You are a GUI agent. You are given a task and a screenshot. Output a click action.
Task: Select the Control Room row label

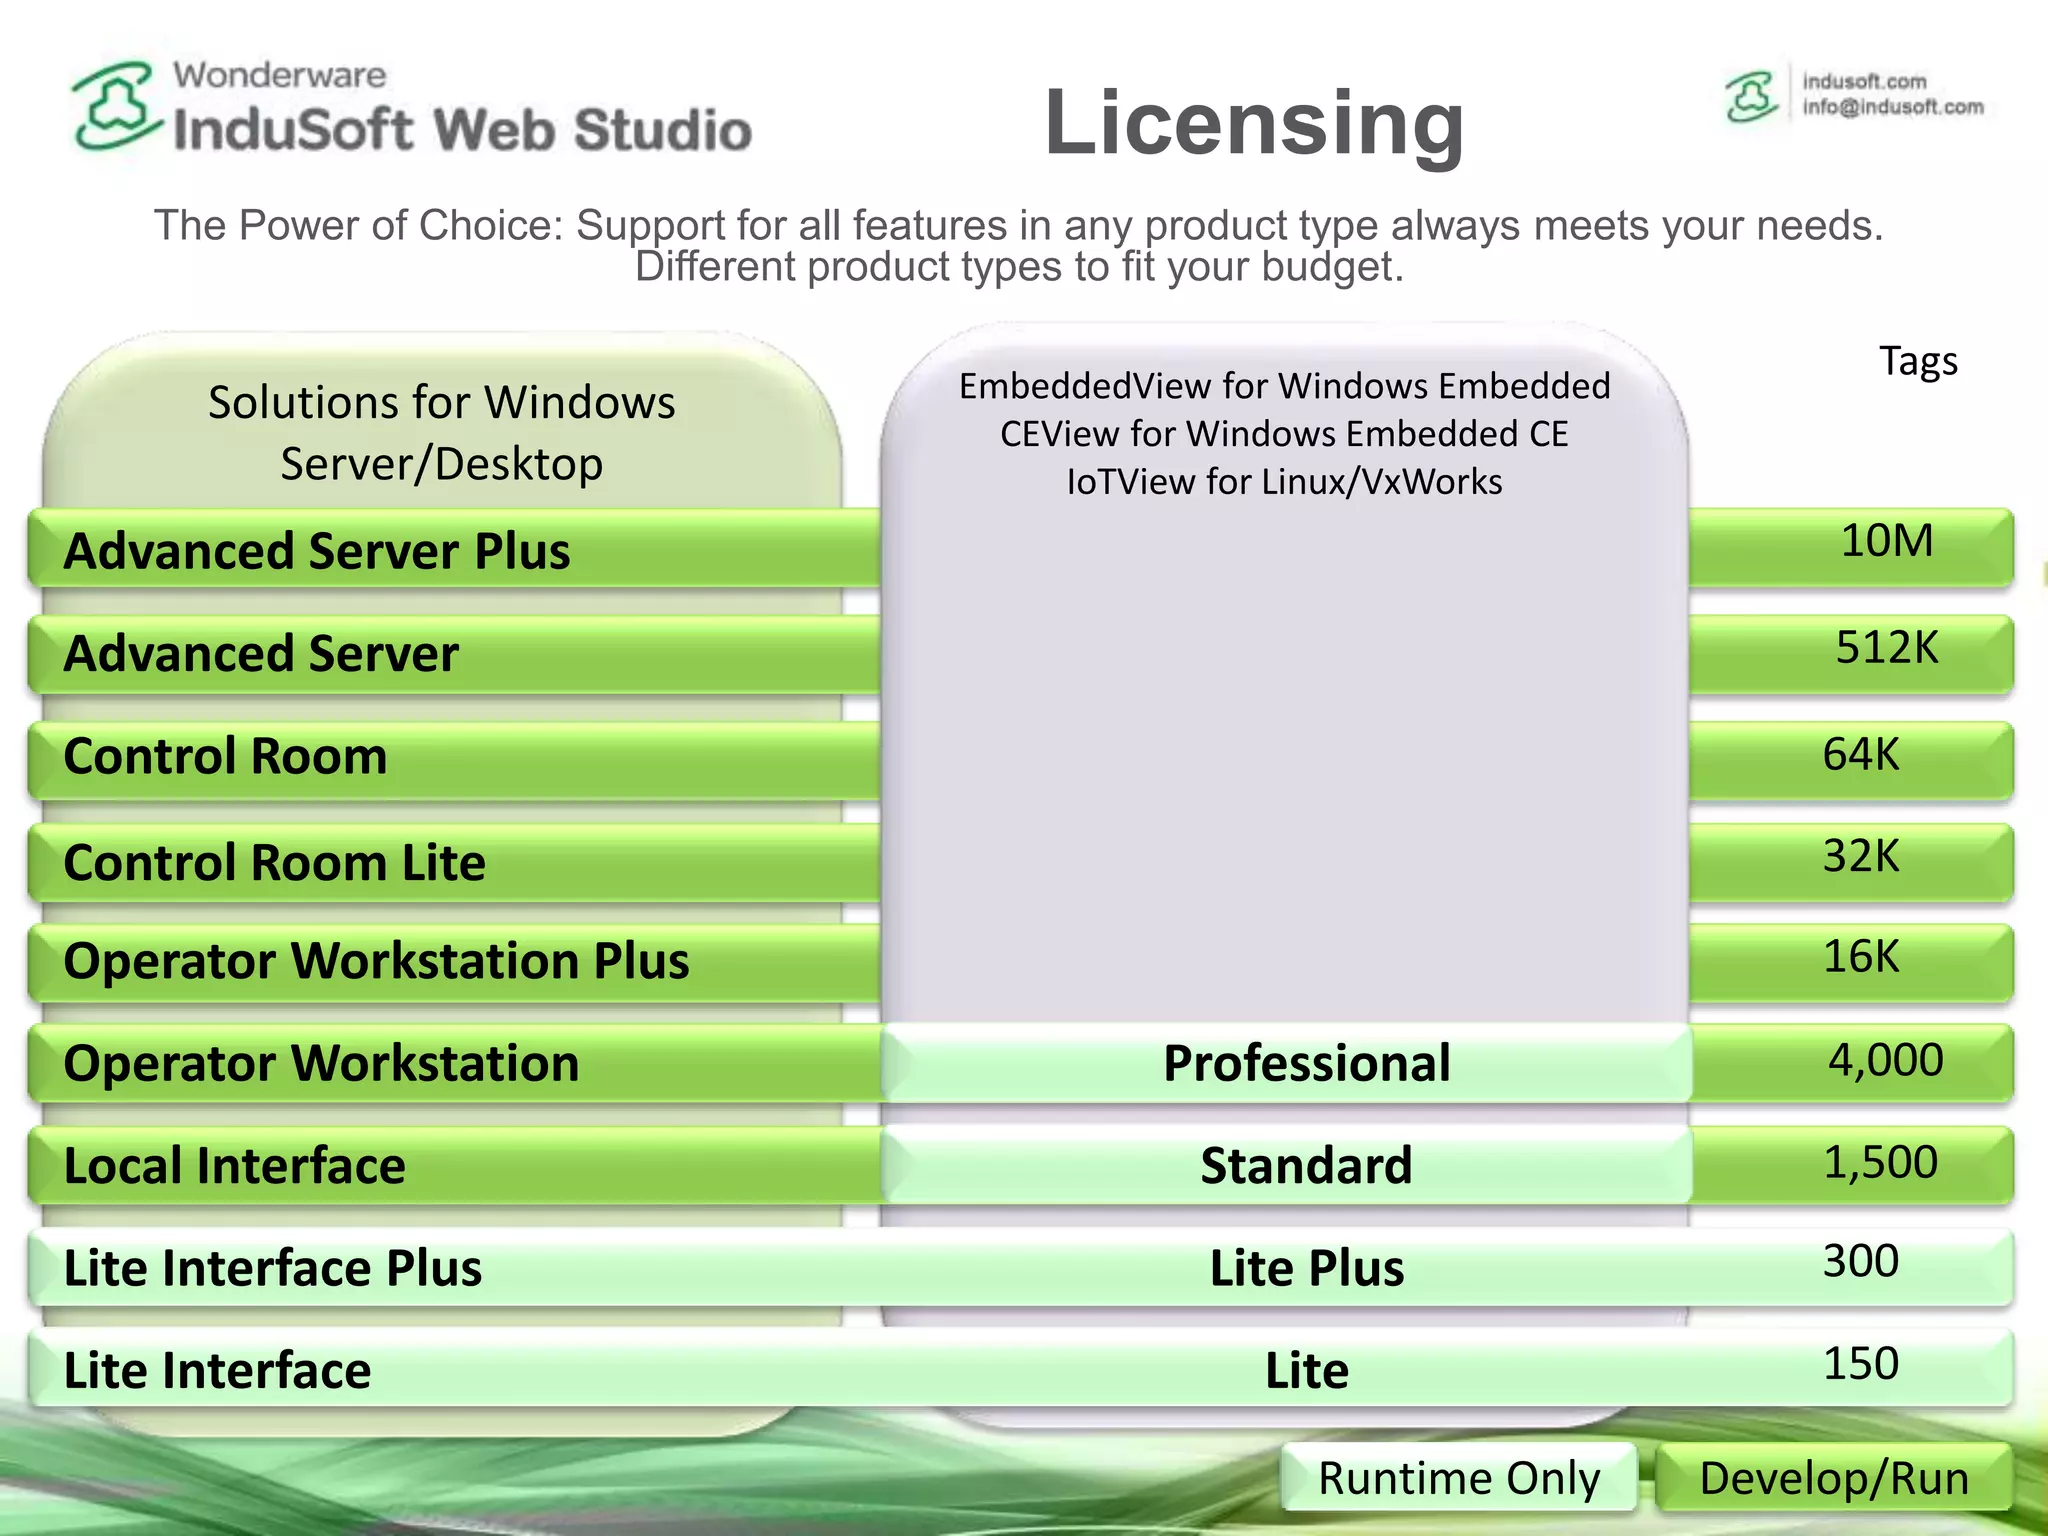point(225,756)
